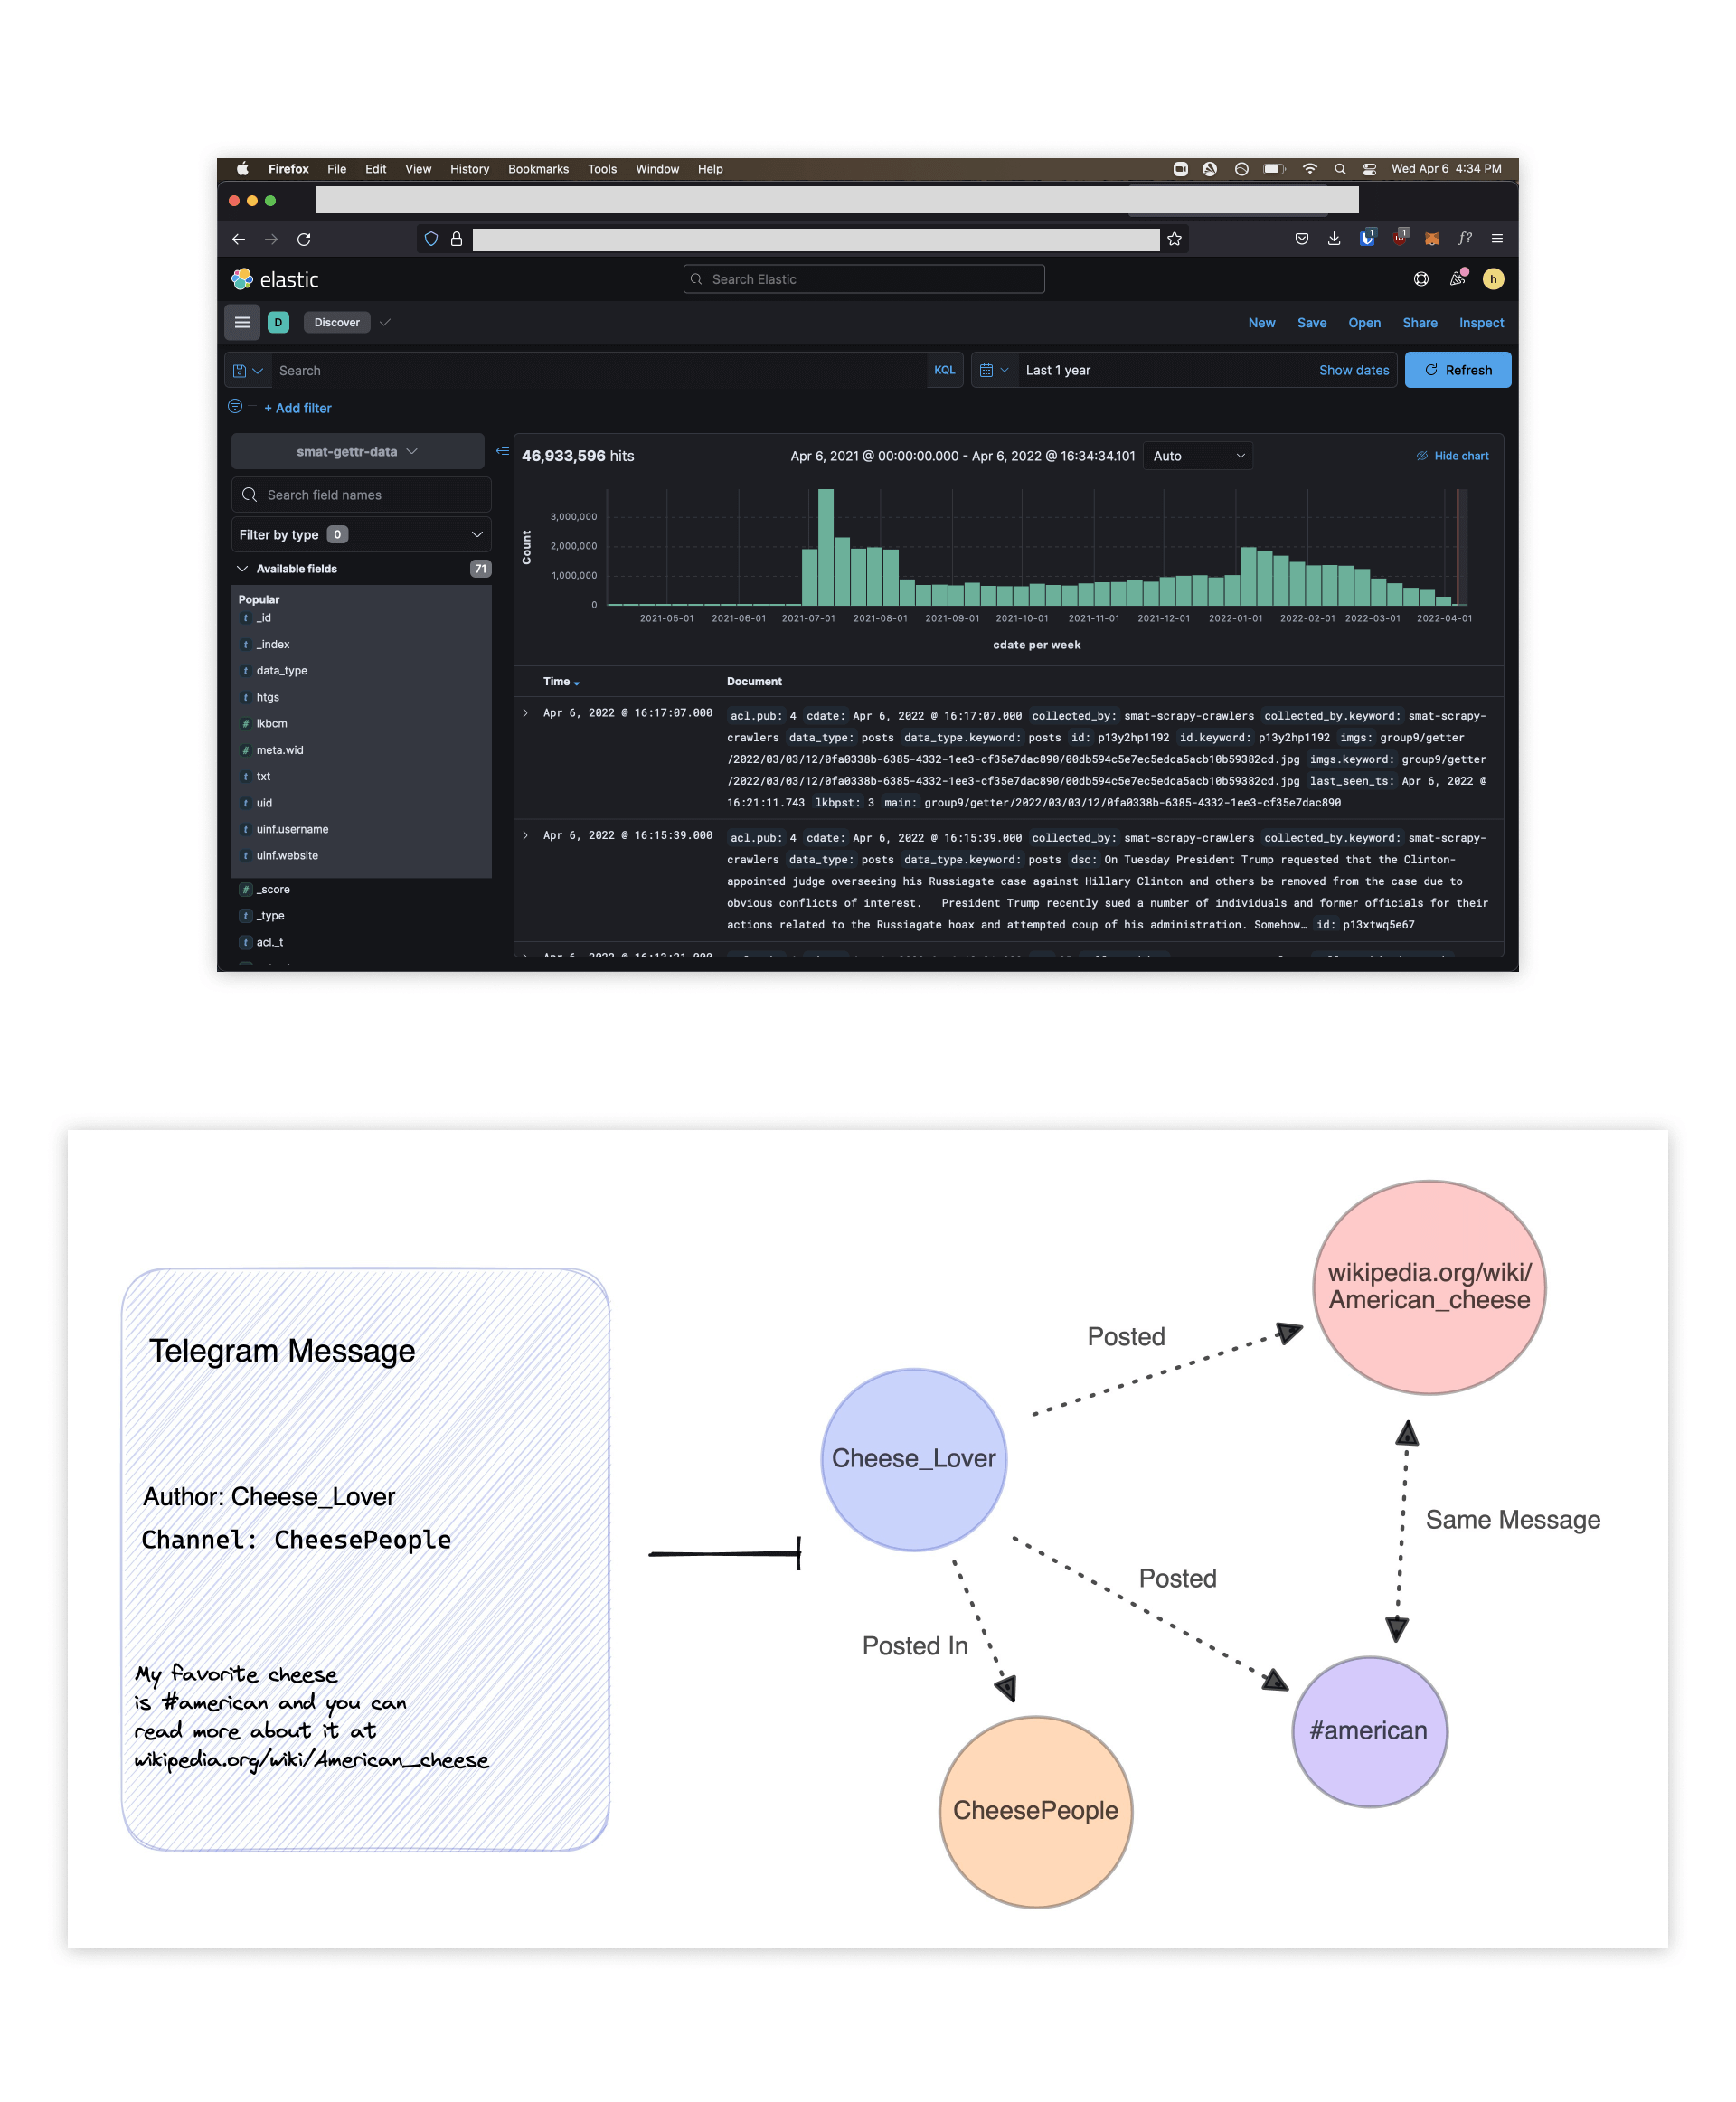This screenshot has width=1736, height=2102.
Task: Click the site security padlock icon
Action: [456, 239]
